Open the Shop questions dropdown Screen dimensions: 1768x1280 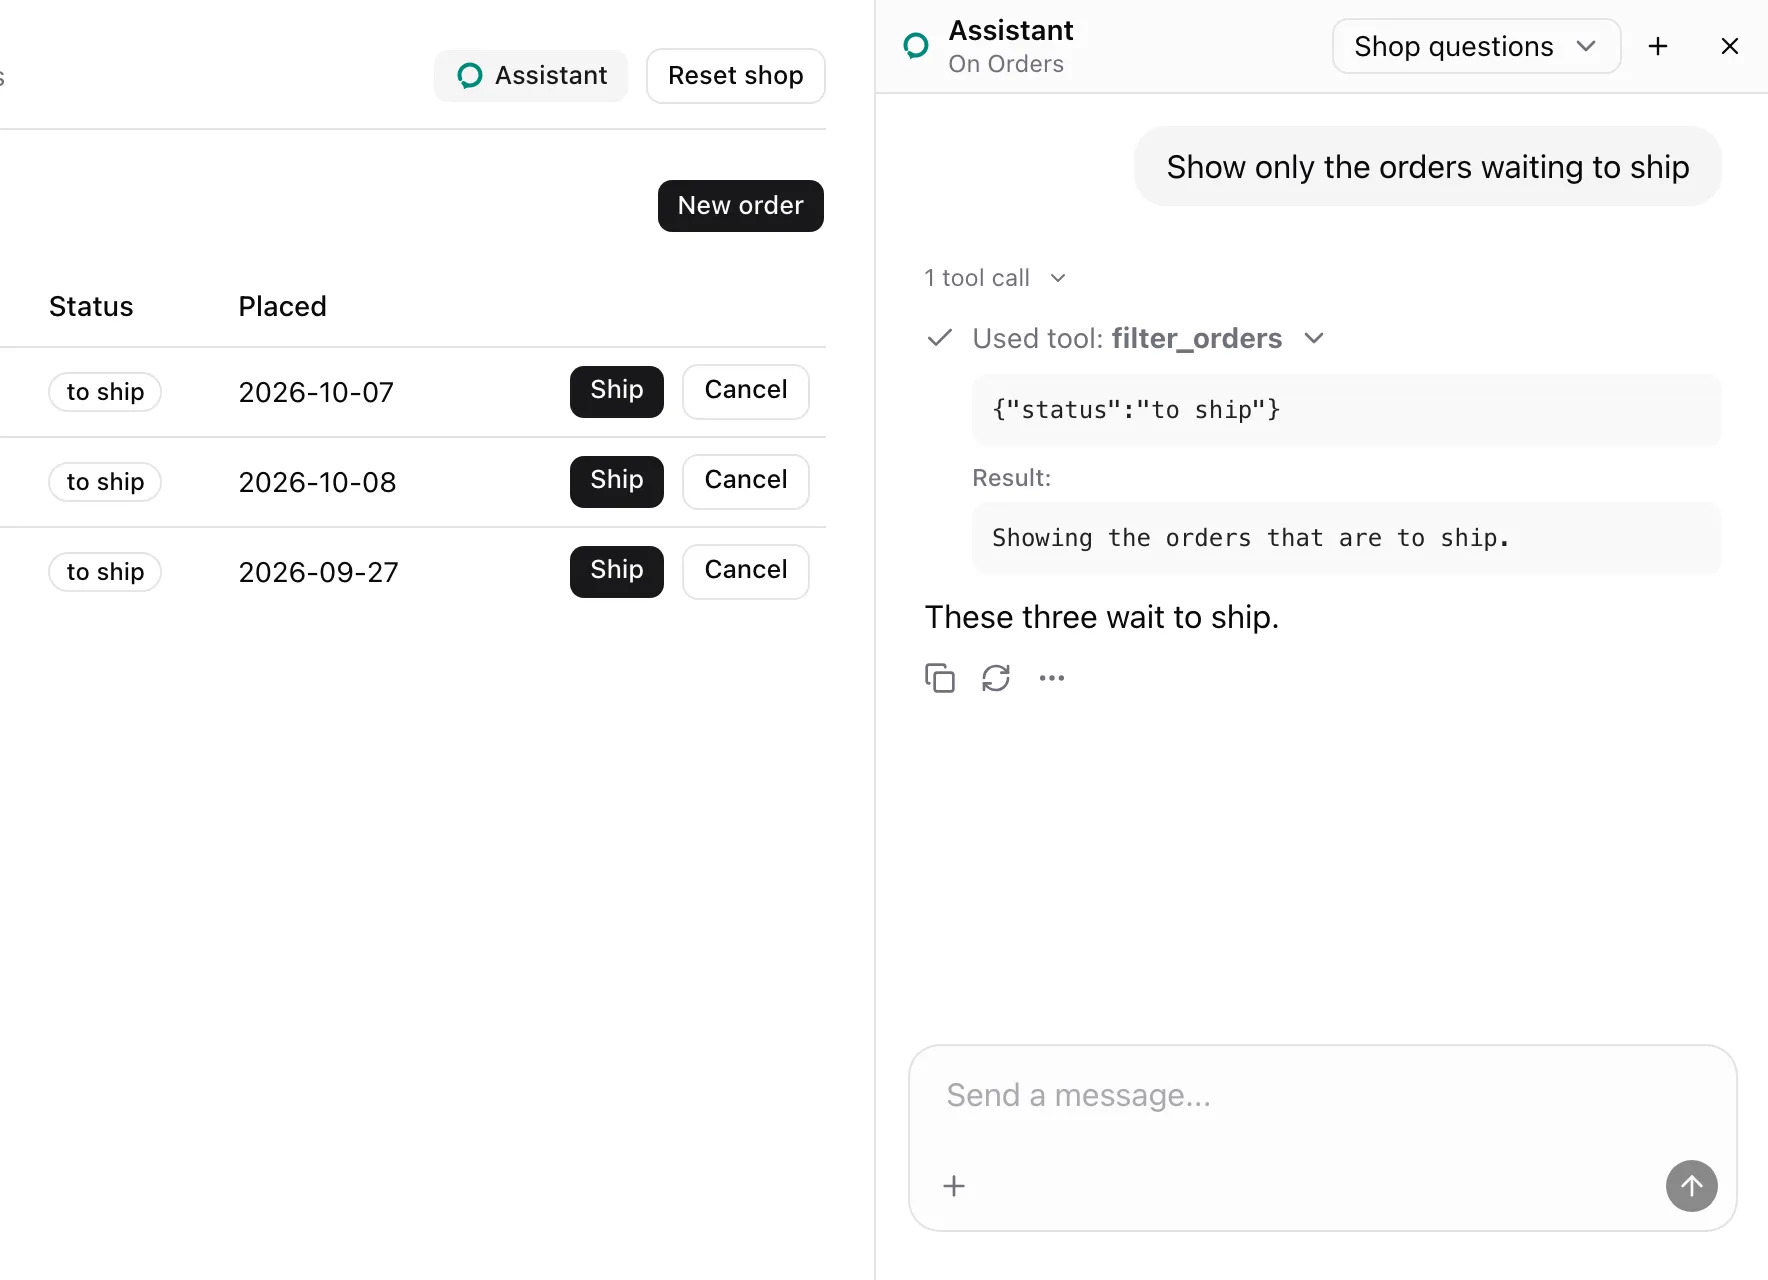[1476, 46]
